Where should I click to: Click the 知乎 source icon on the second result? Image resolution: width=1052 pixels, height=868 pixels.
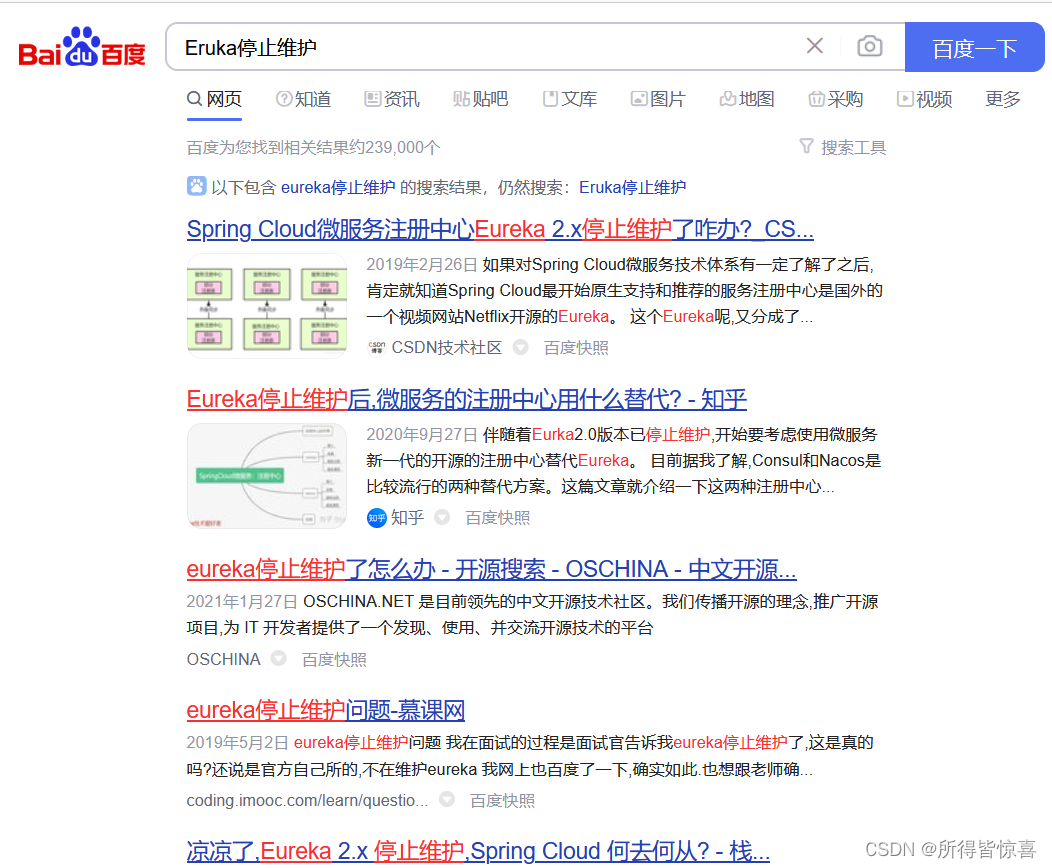click(377, 518)
